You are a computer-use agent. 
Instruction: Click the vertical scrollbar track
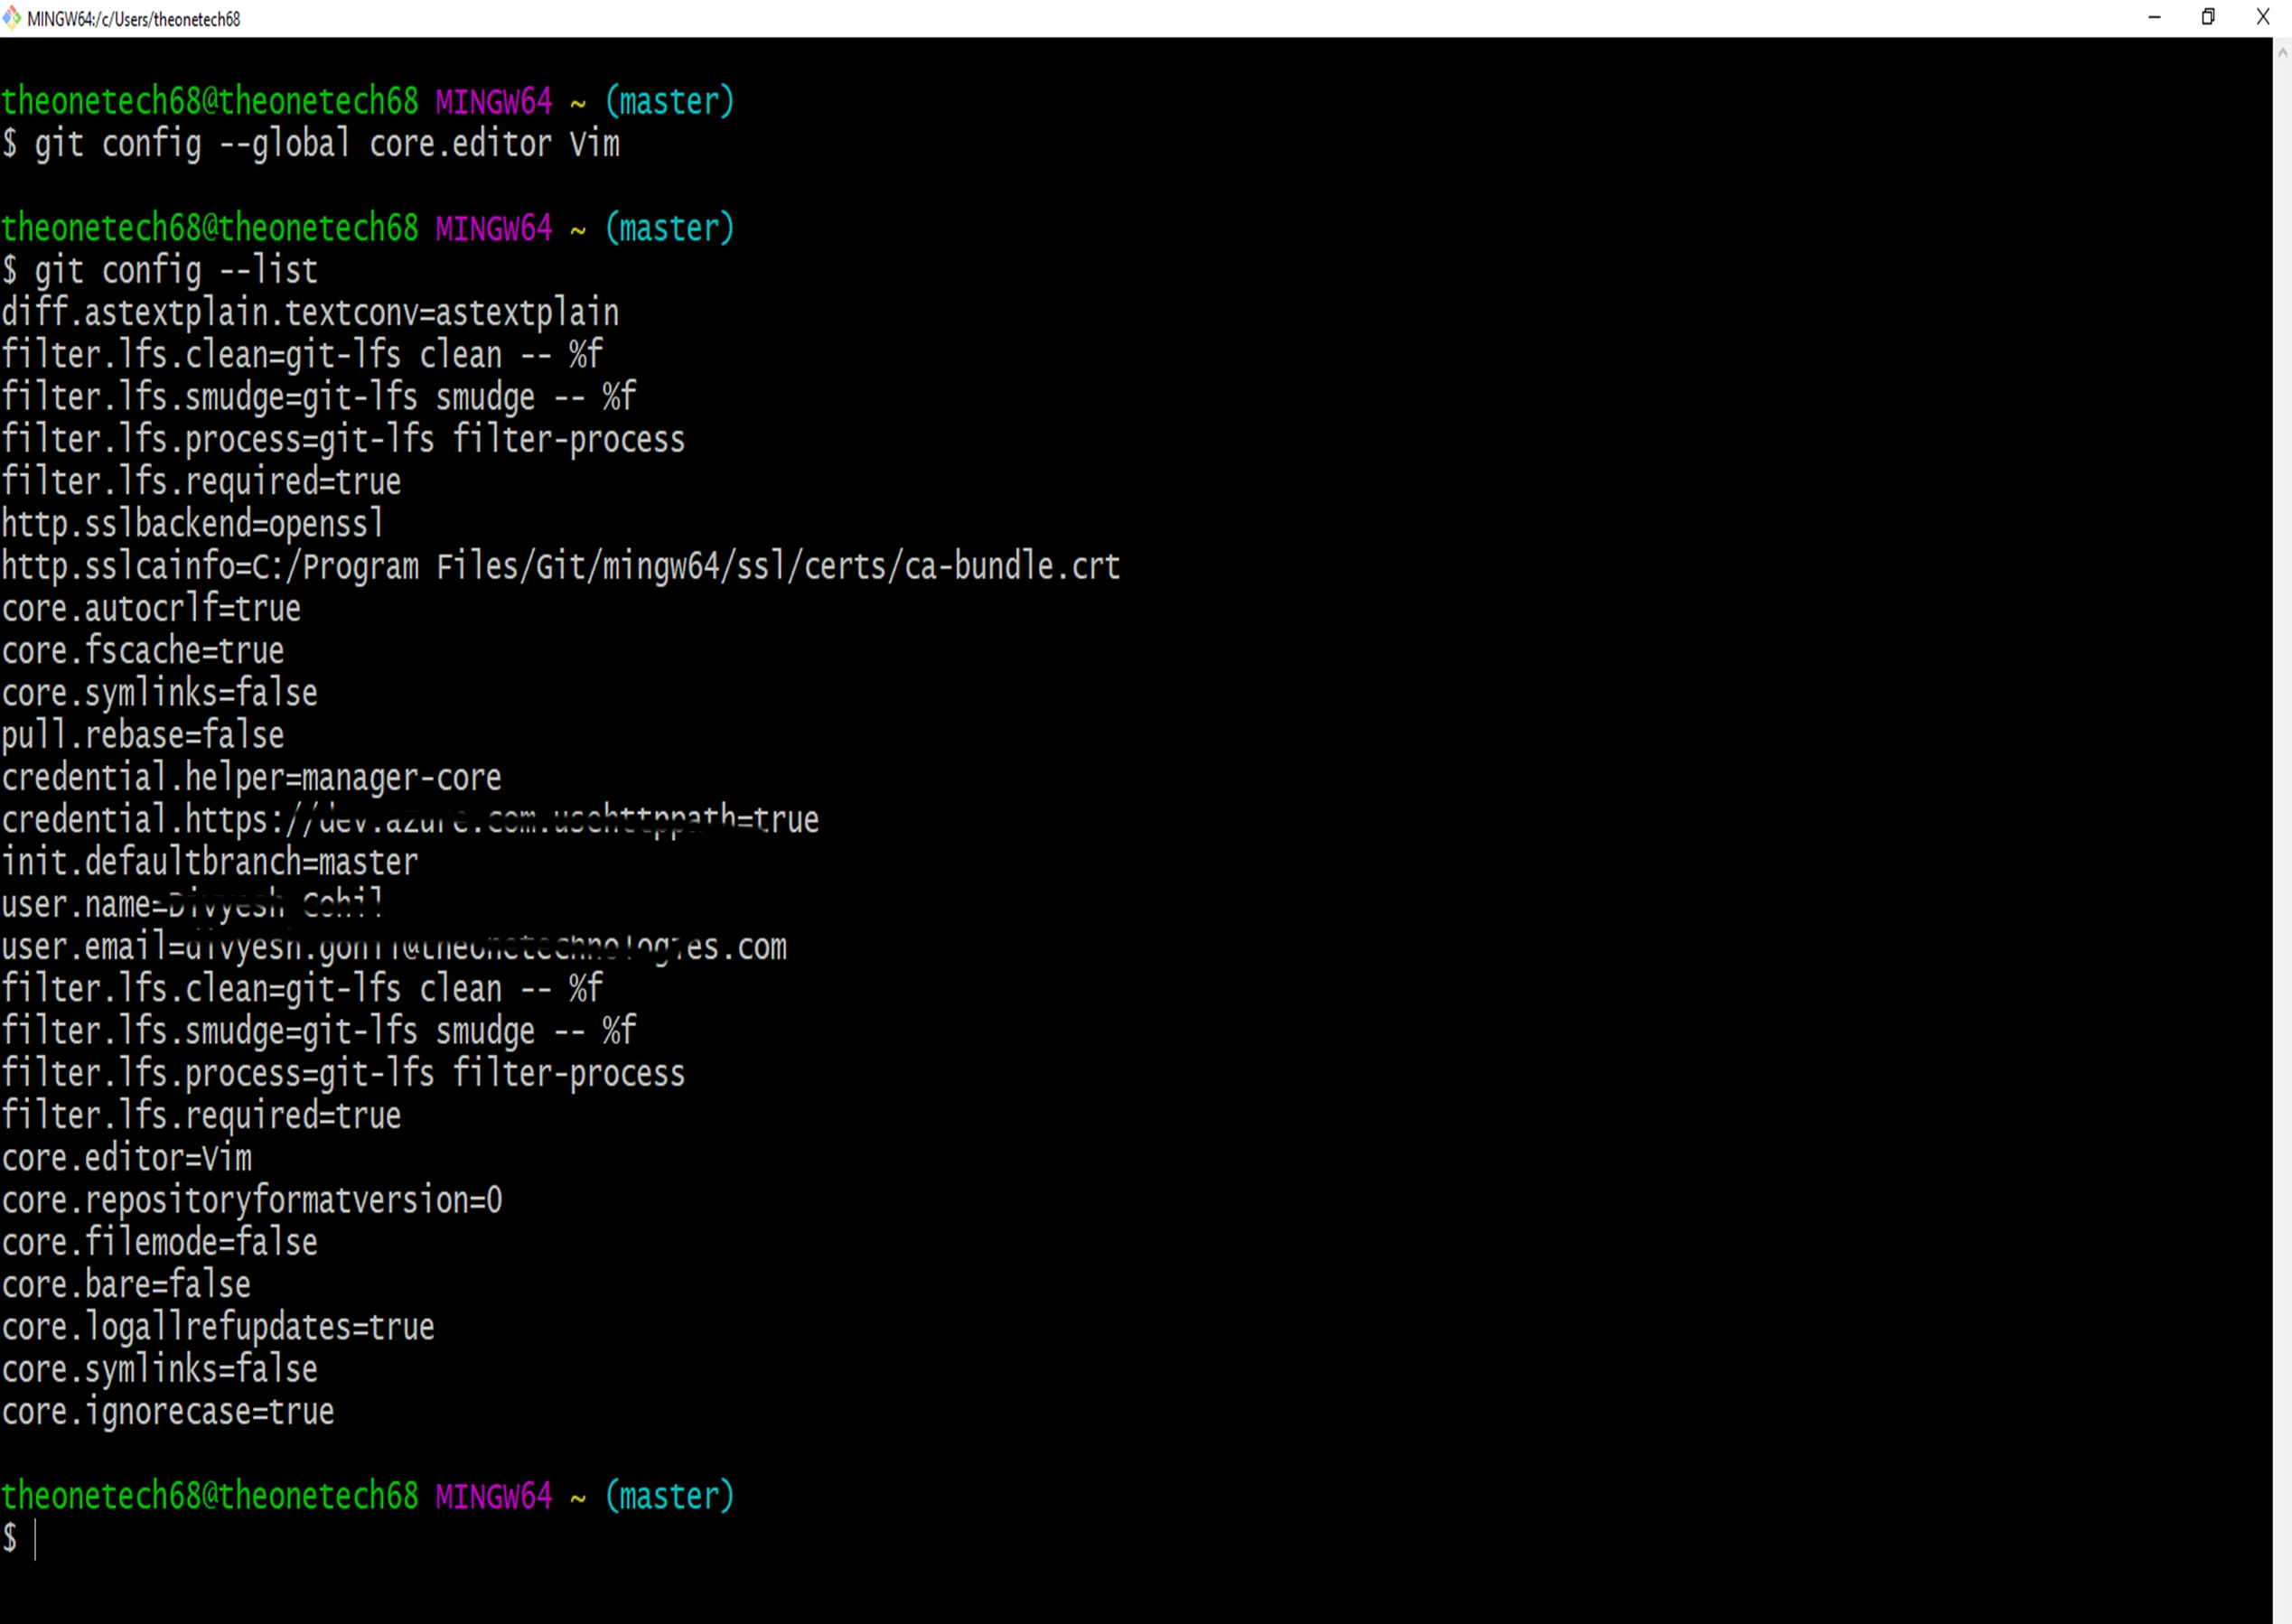[2281, 800]
